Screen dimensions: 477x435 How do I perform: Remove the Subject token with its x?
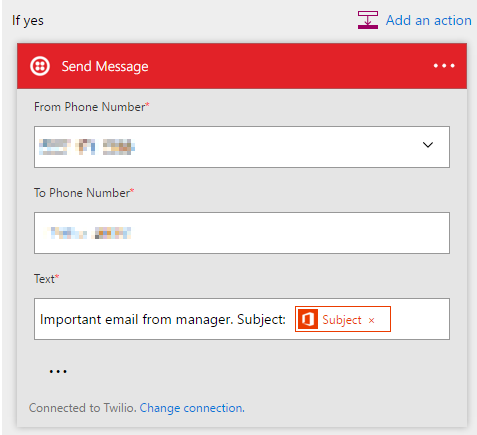[371, 320]
